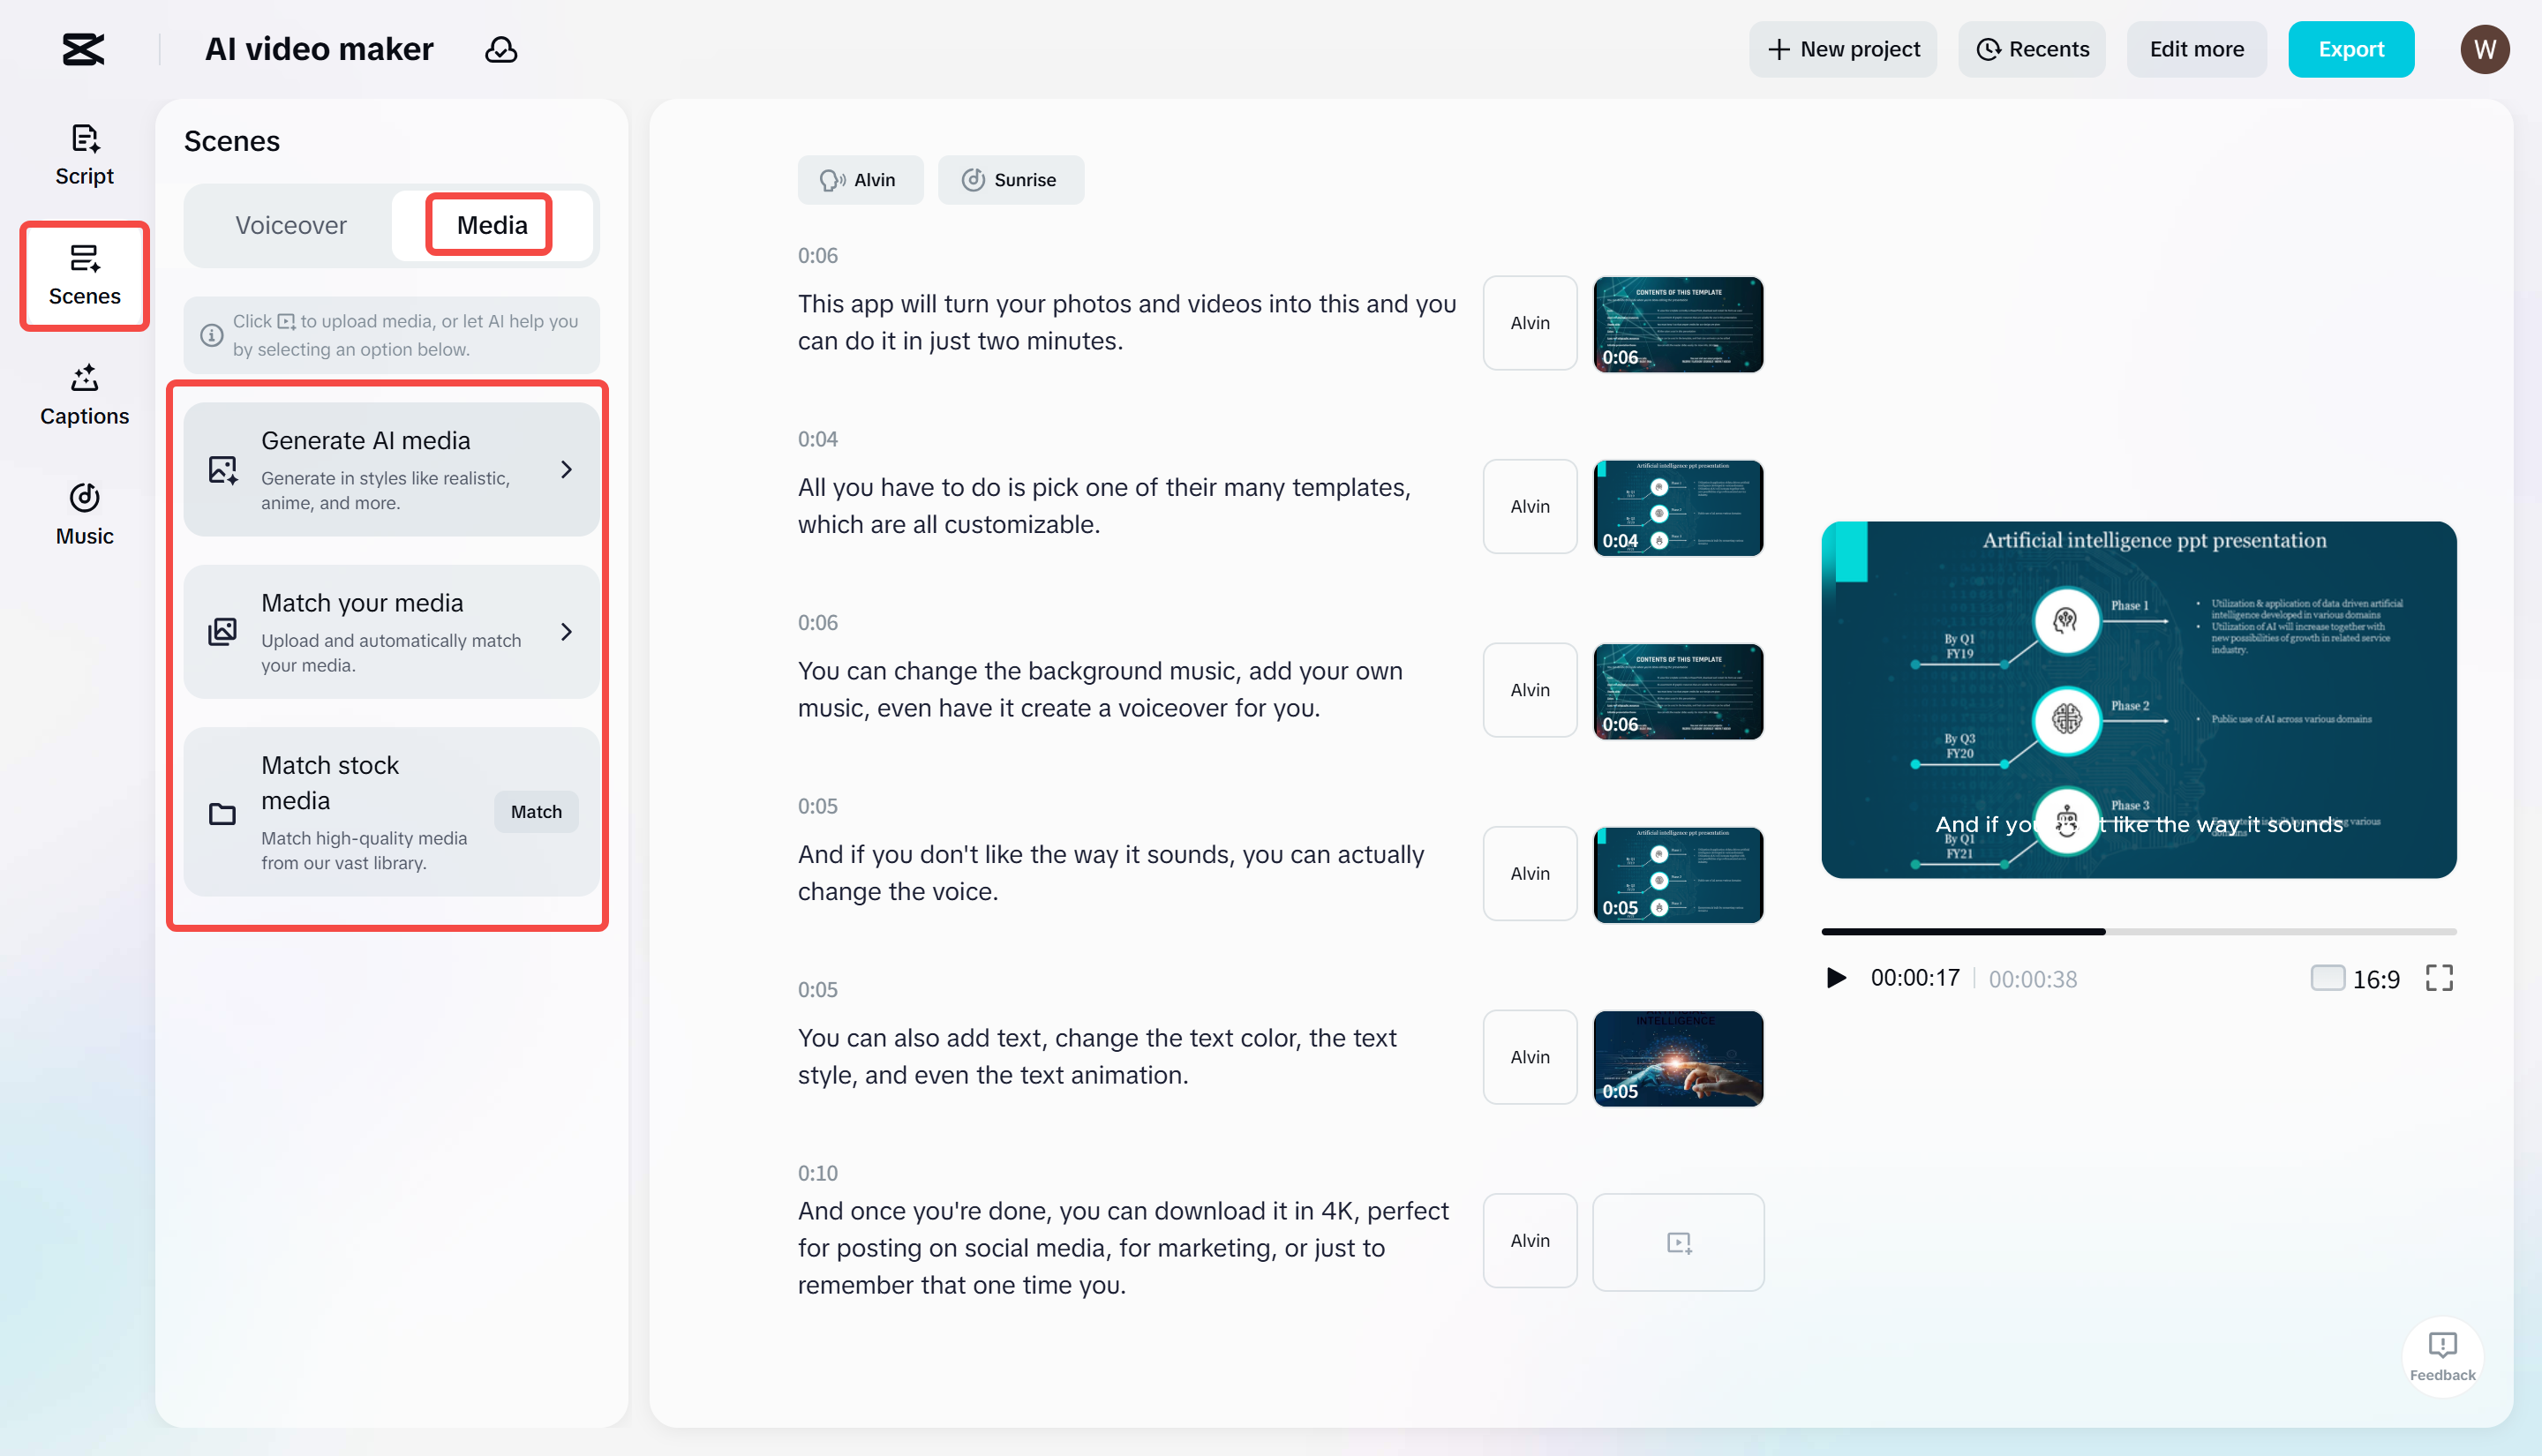Click the empty media placeholder for the last scene
Image resolution: width=2542 pixels, height=1456 pixels.
point(1678,1242)
